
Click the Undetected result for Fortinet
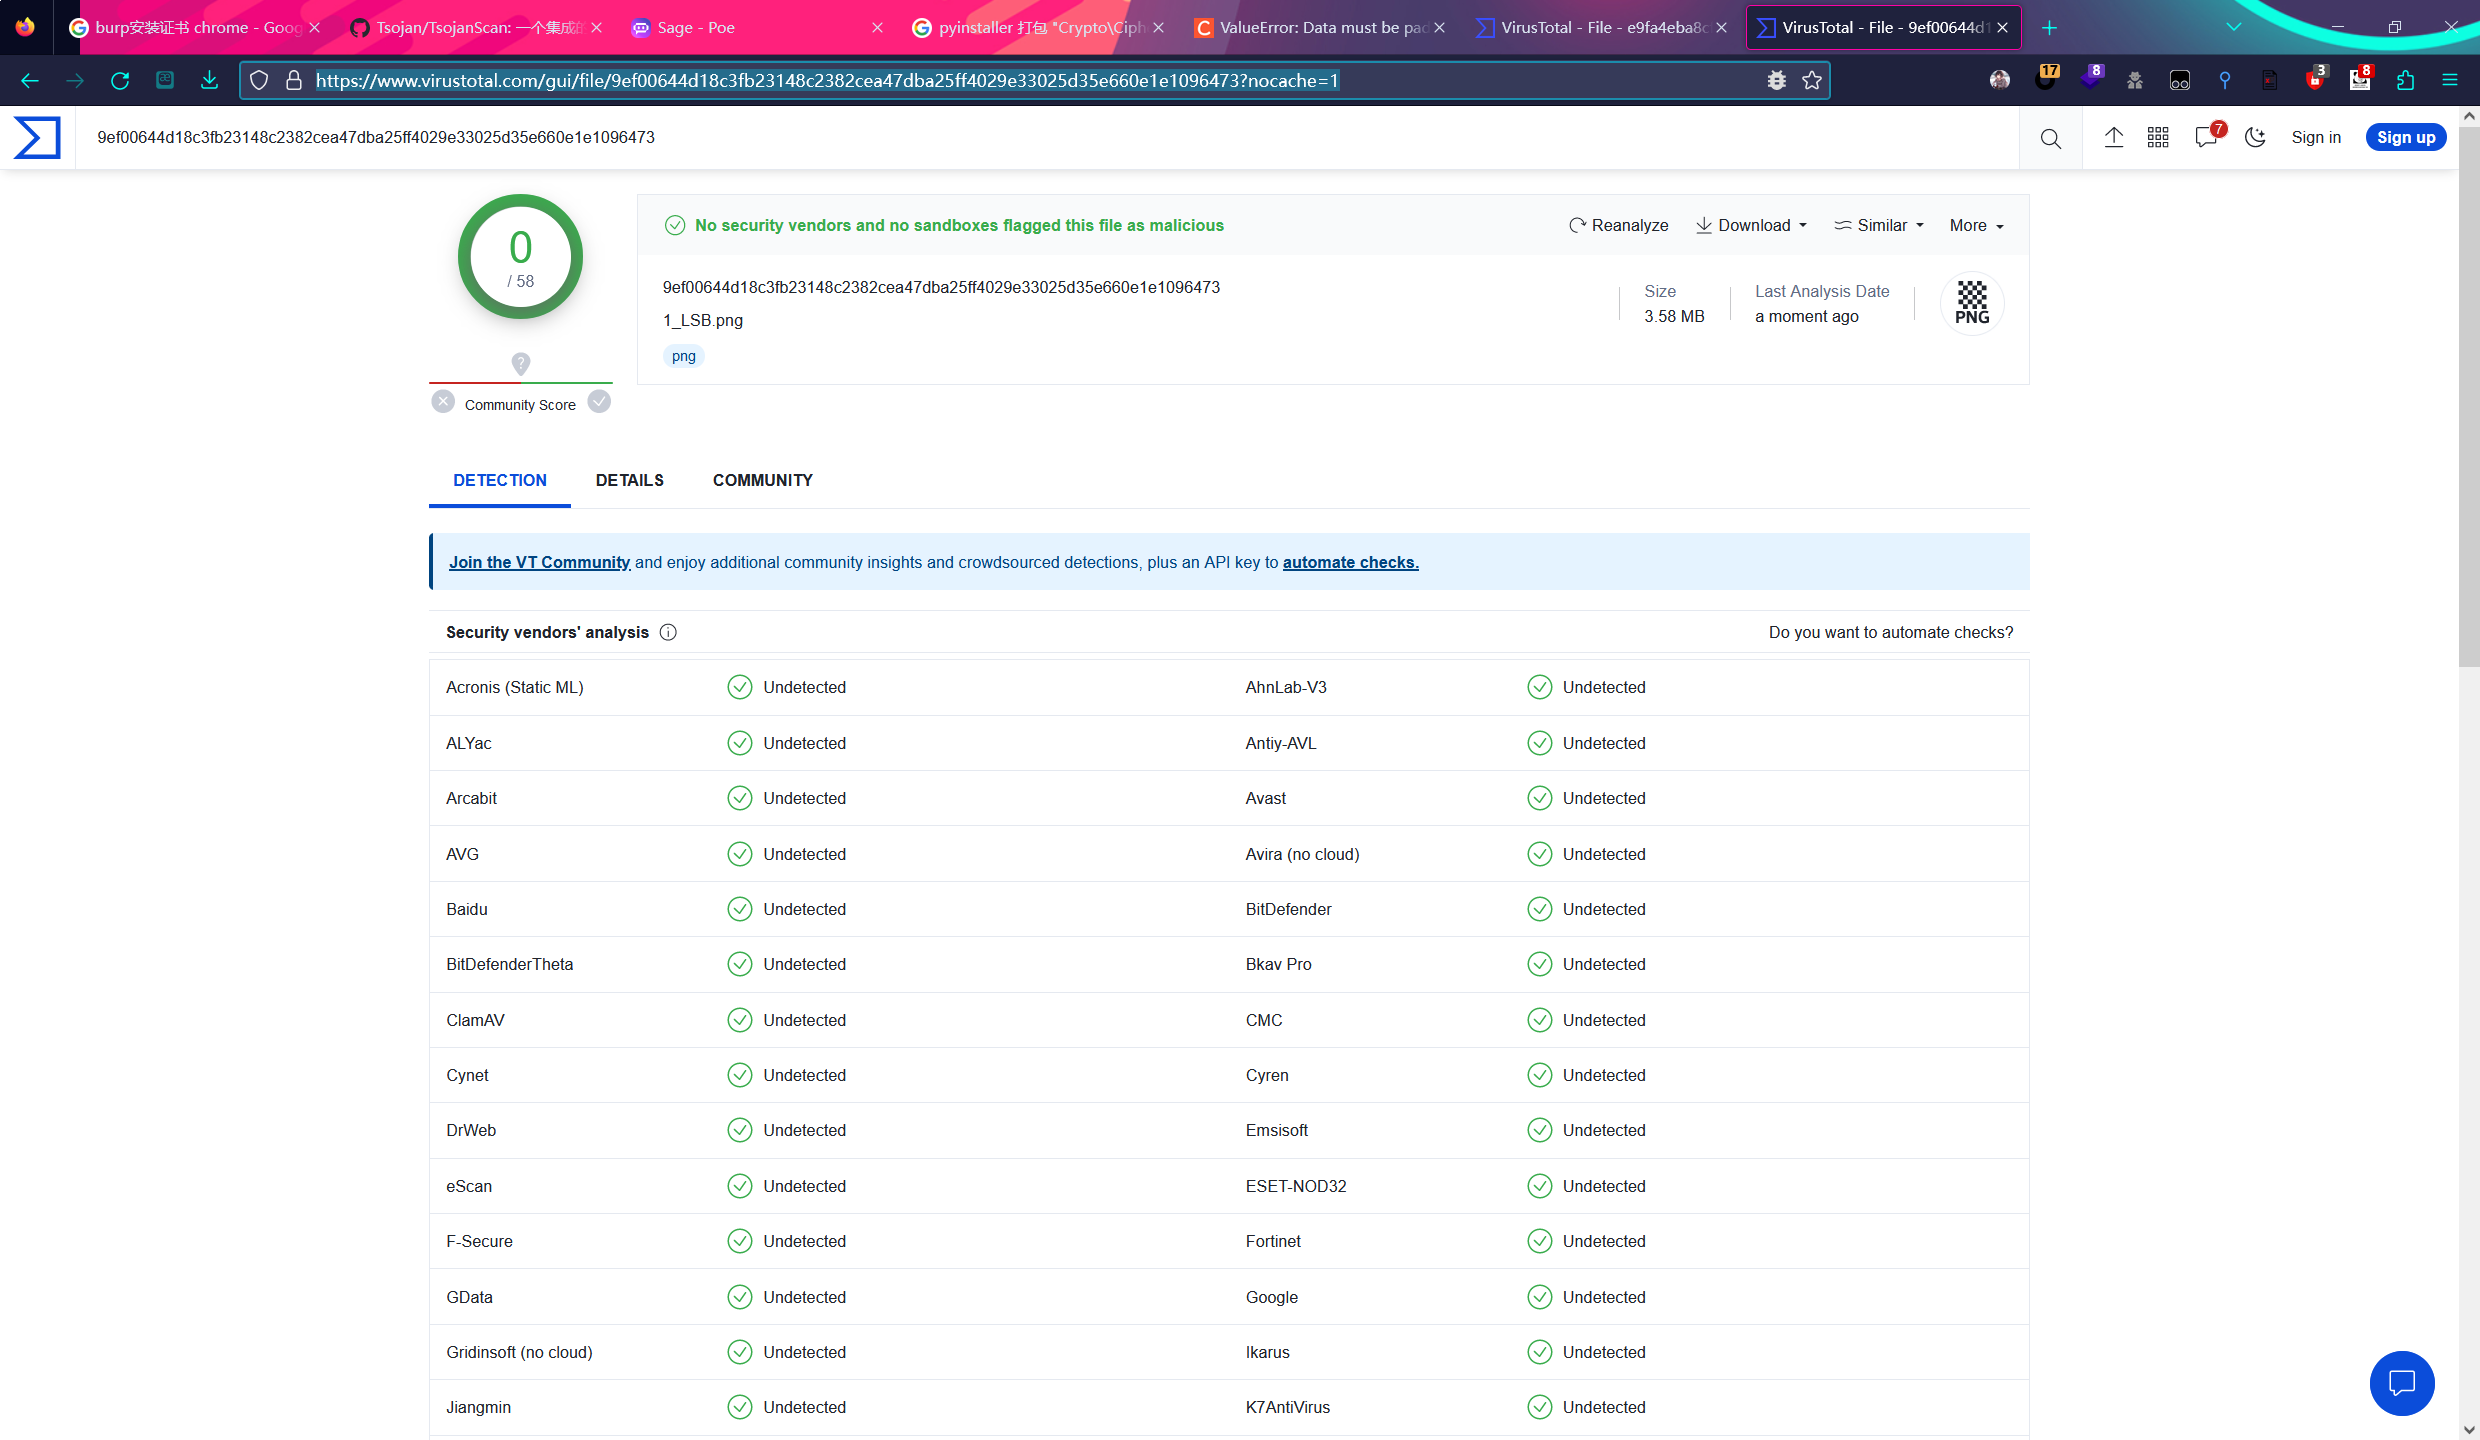tap(1587, 1241)
